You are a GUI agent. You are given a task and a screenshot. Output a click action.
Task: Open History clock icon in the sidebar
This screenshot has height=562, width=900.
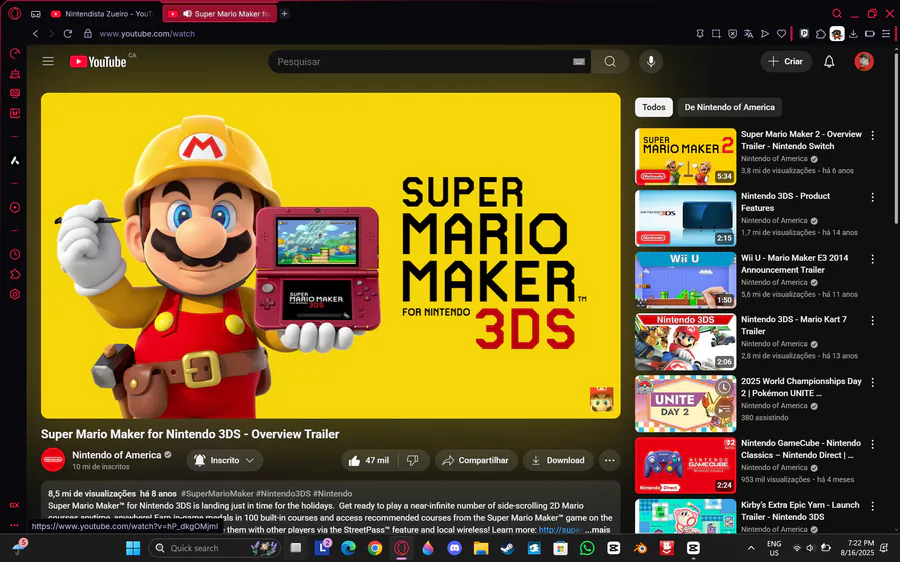[15, 254]
